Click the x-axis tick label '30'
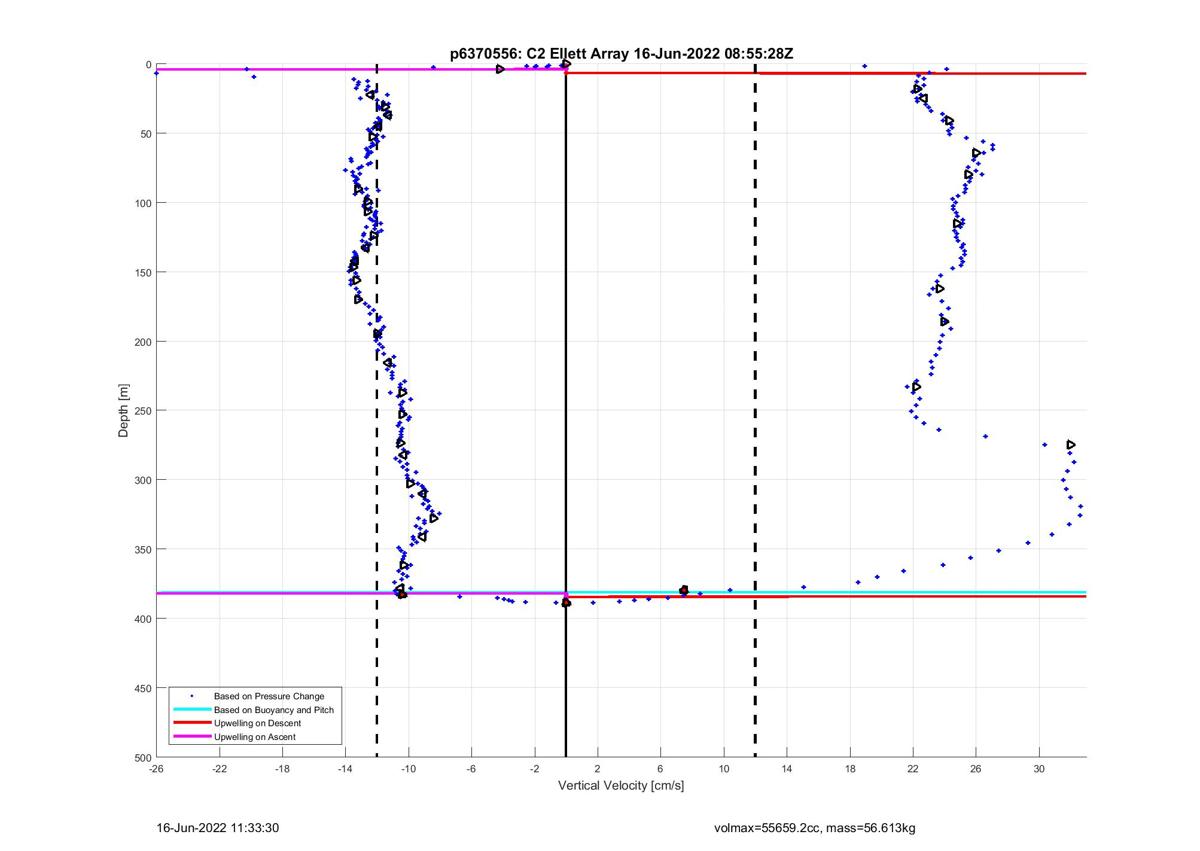The image size is (1200, 851). pyautogui.click(x=1039, y=768)
